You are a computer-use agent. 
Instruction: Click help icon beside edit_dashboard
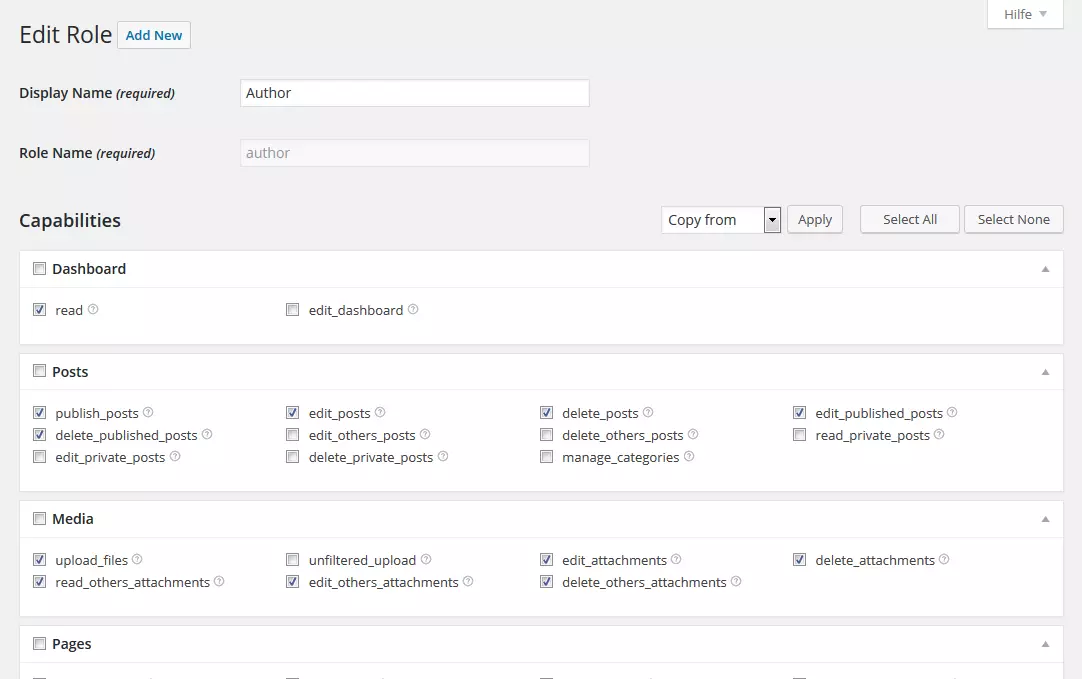pos(413,310)
